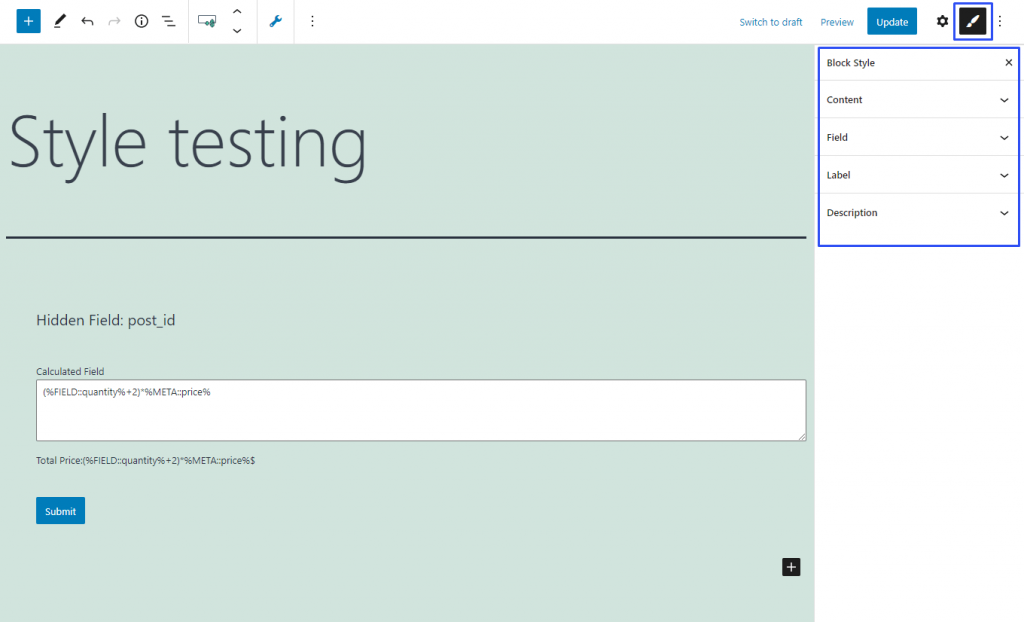Move block down with arrow
Image resolution: width=1024 pixels, height=622 pixels.
coord(237,31)
